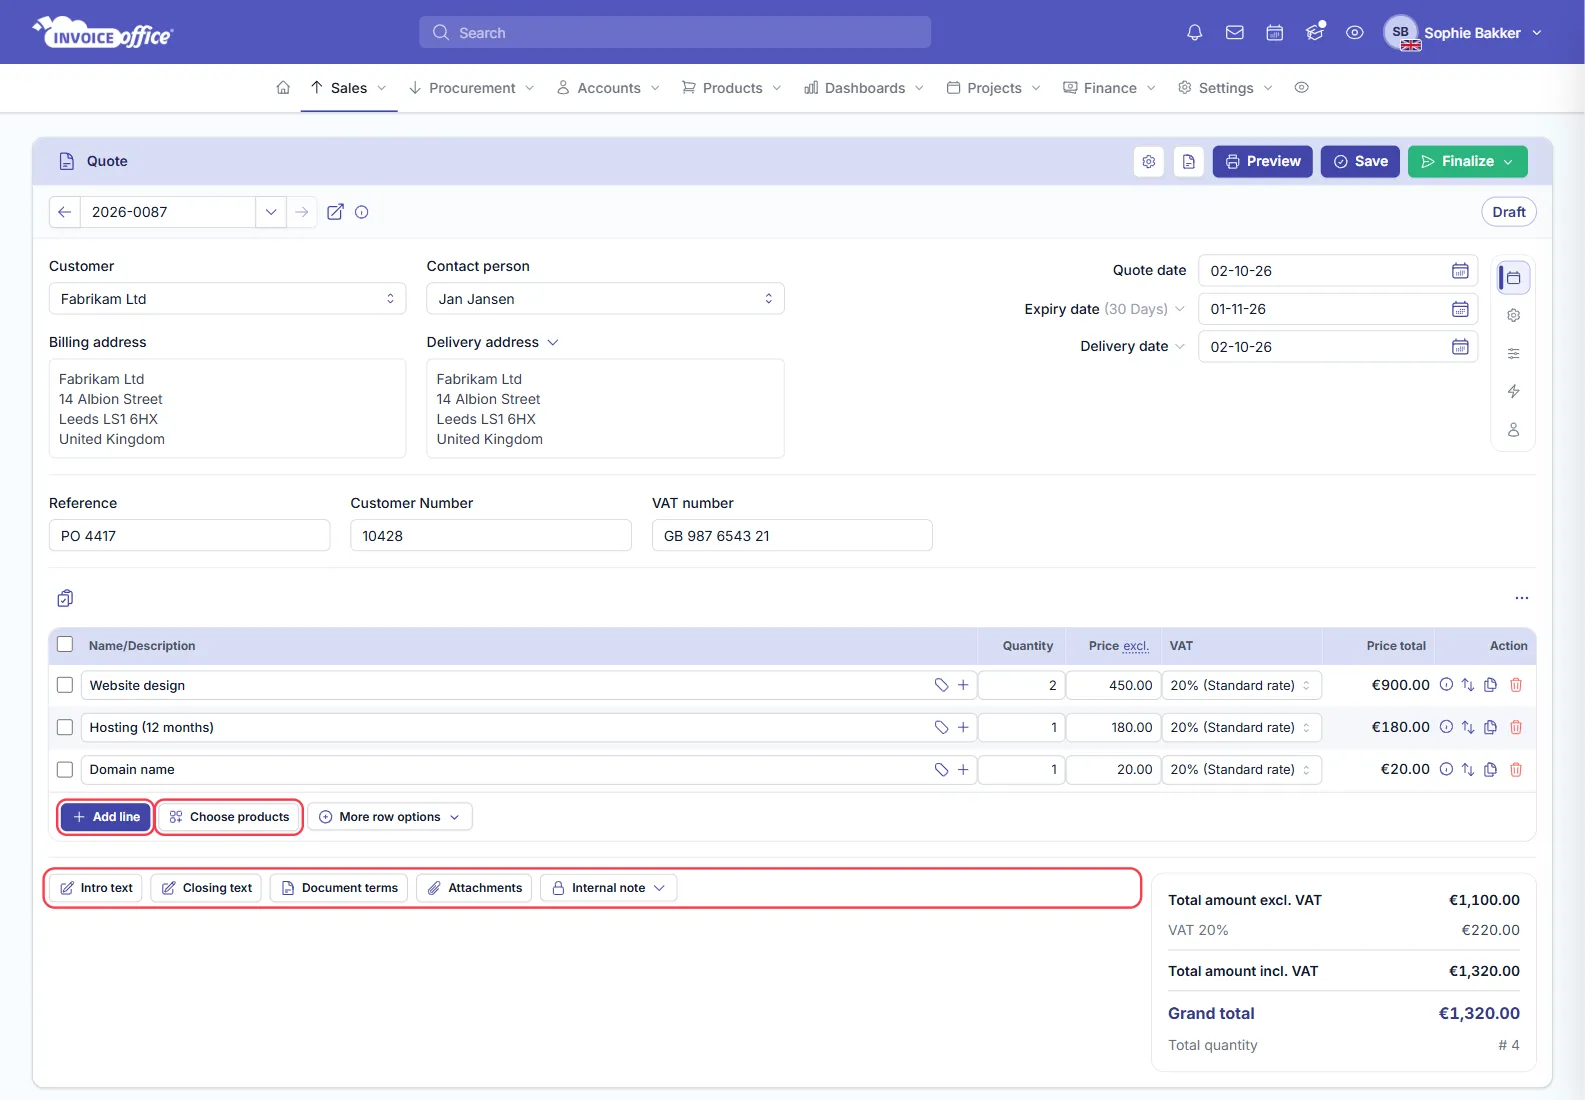The height and width of the screenshot is (1100, 1585).
Task: Open the Products menu
Action: pyautogui.click(x=732, y=88)
